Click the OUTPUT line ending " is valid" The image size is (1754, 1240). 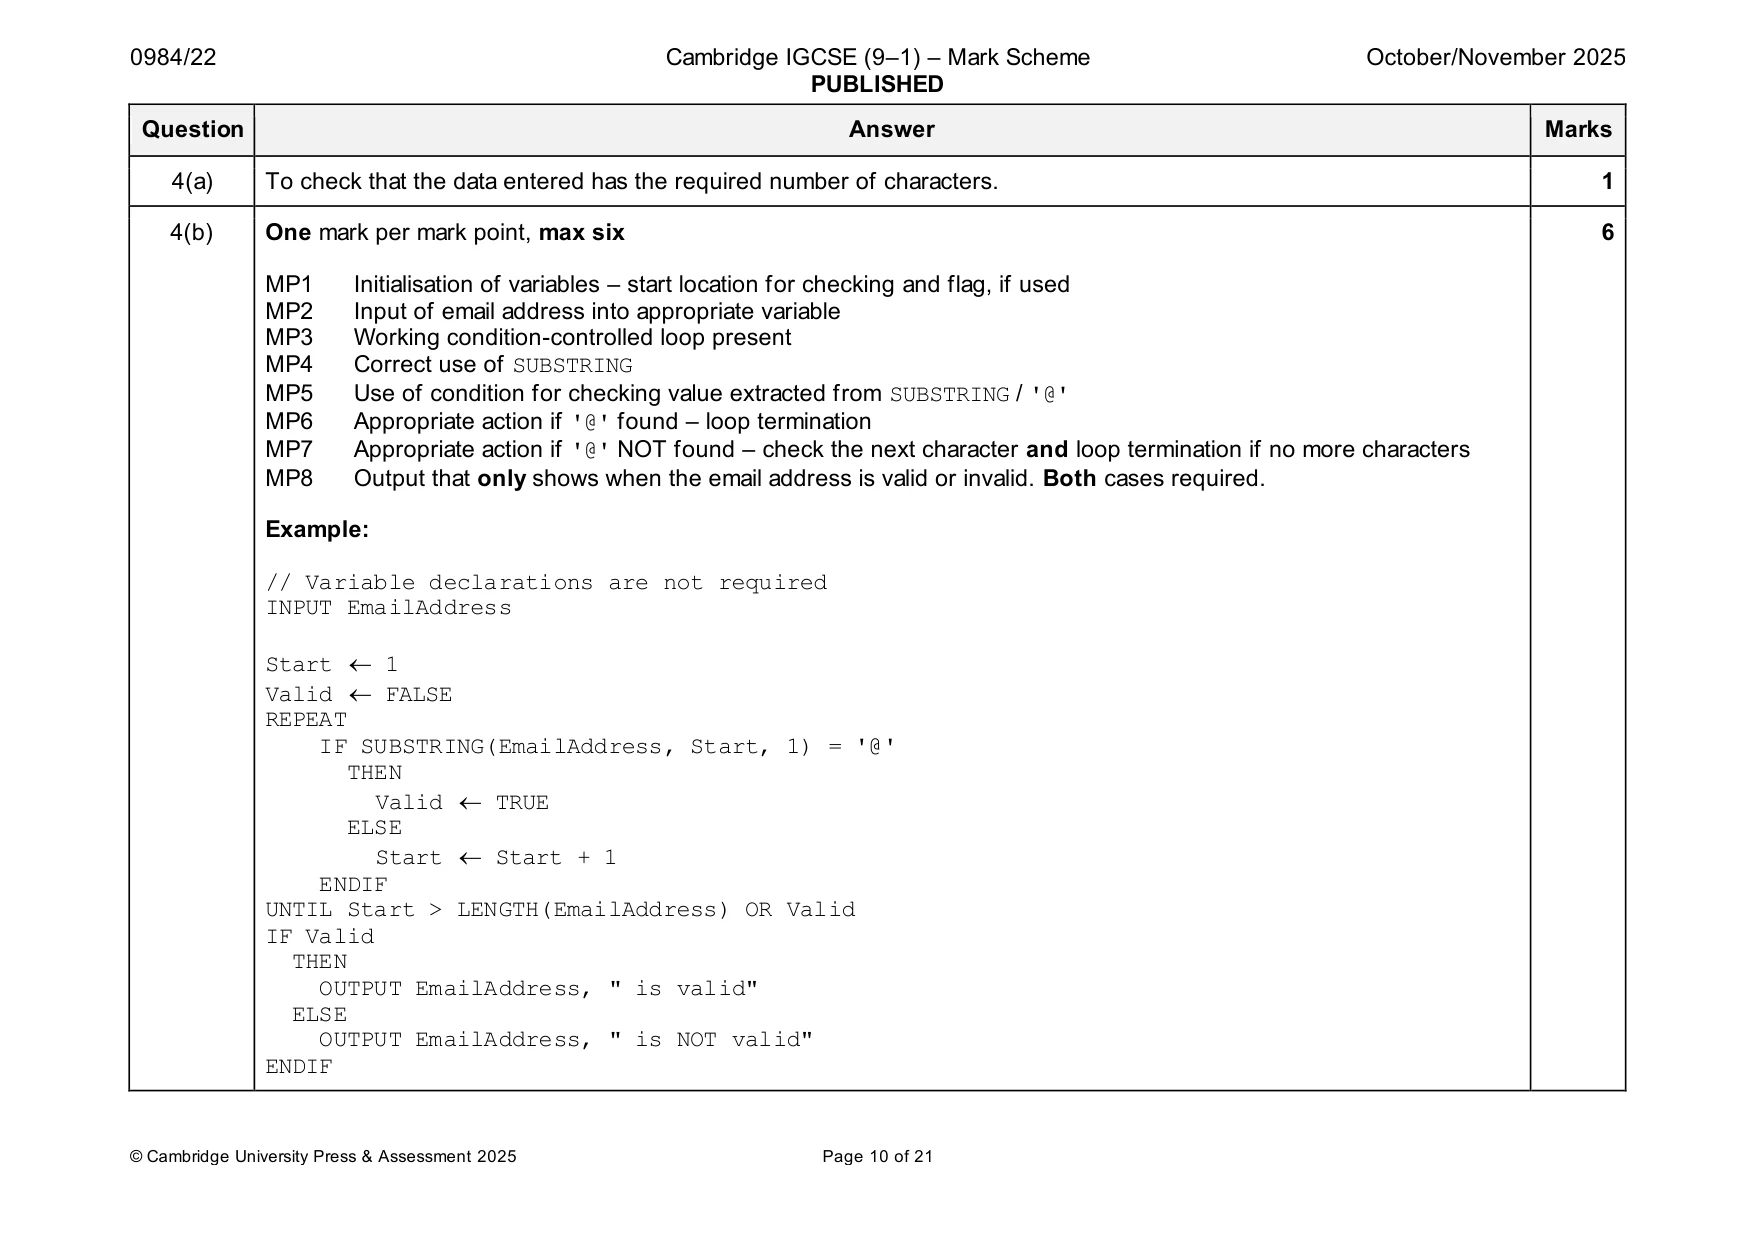pyautogui.click(x=538, y=989)
